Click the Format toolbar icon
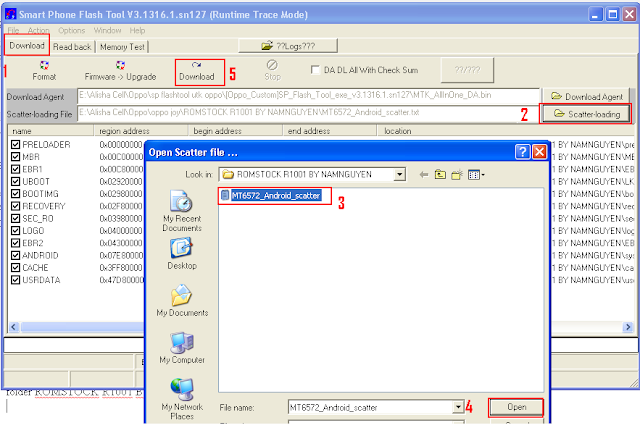Image resolution: width=640 pixels, height=428 pixels. pyautogui.click(x=44, y=71)
